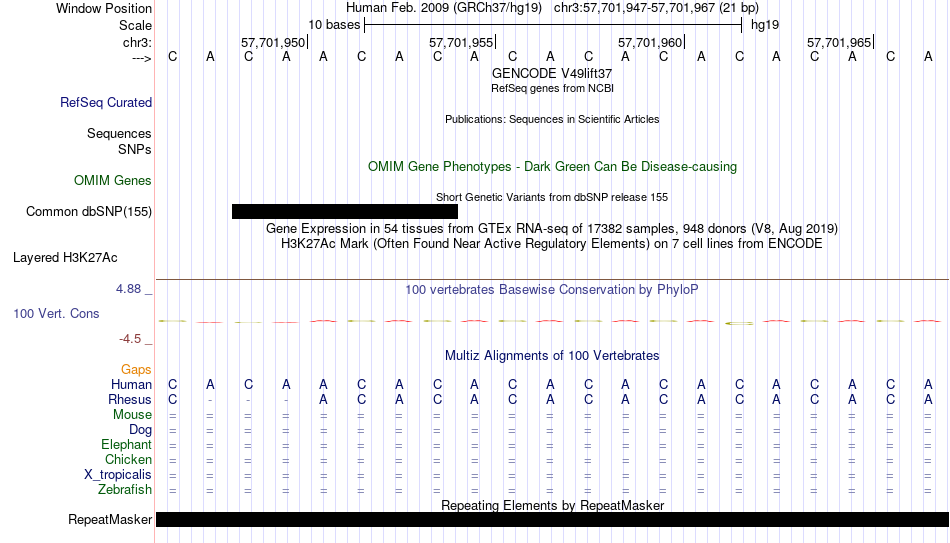The width and height of the screenshot is (950, 543).
Task: Click the Human alignment row label
Action: (x=131, y=385)
